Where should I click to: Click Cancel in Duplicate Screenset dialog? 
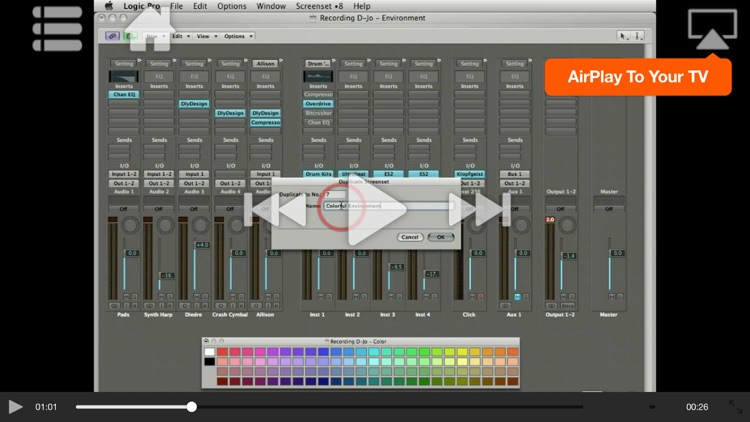pyautogui.click(x=410, y=237)
